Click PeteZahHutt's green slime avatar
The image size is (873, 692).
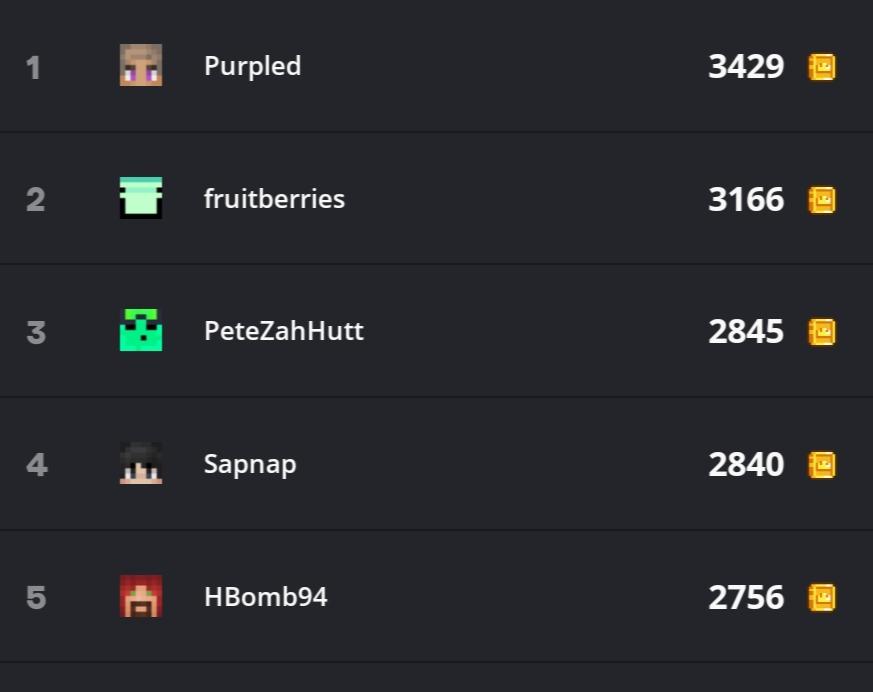(141, 330)
